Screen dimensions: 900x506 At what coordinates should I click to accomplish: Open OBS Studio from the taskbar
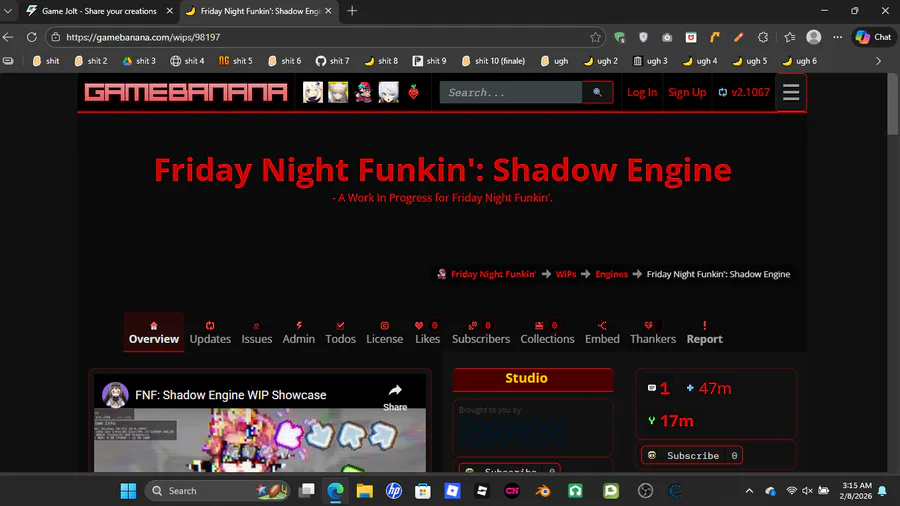[646, 491]
